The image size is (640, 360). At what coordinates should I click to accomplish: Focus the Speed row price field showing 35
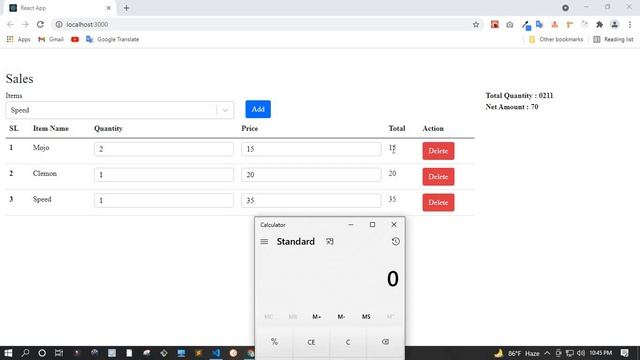coord(311,200)
